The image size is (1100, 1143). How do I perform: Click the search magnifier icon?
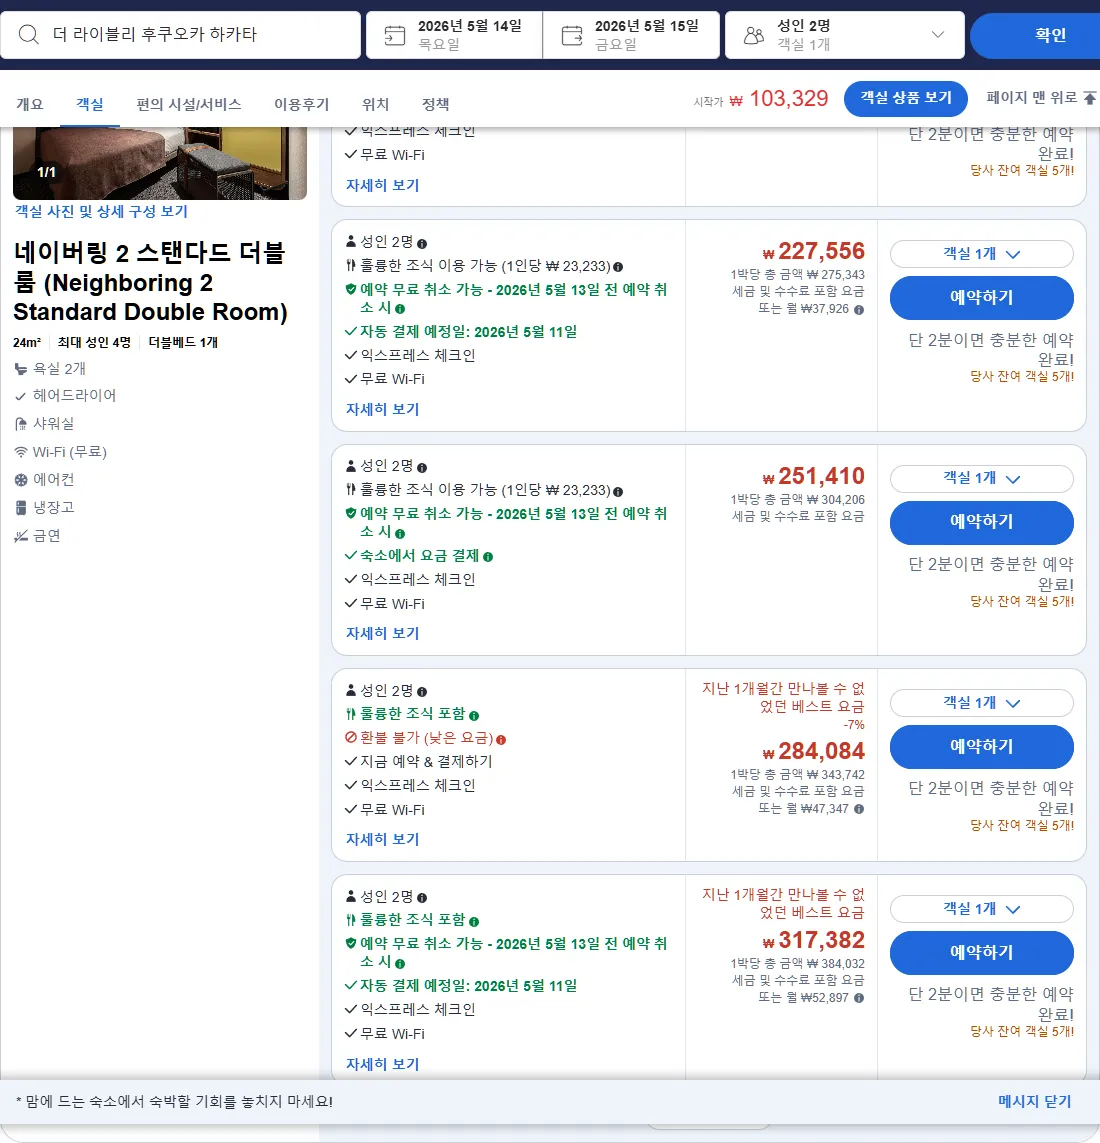point(28,34)
